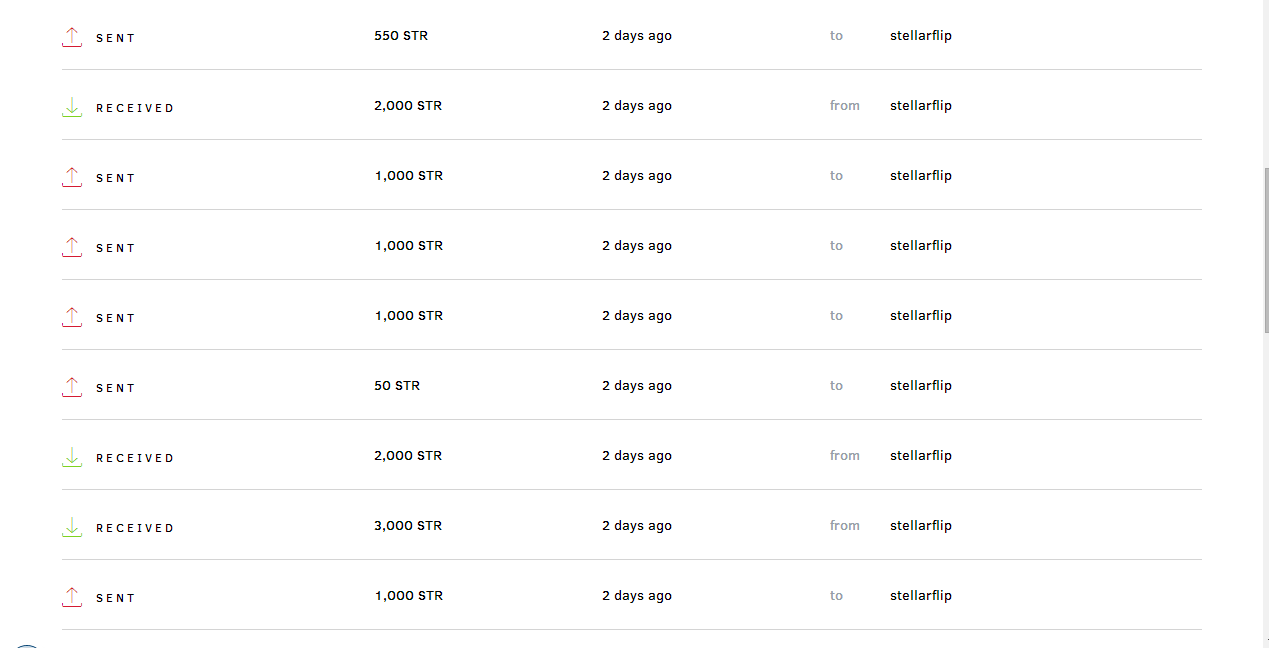Click "2 days ago" in the 50 STR row
1269x648 pixels.
(x=637, y=386)
